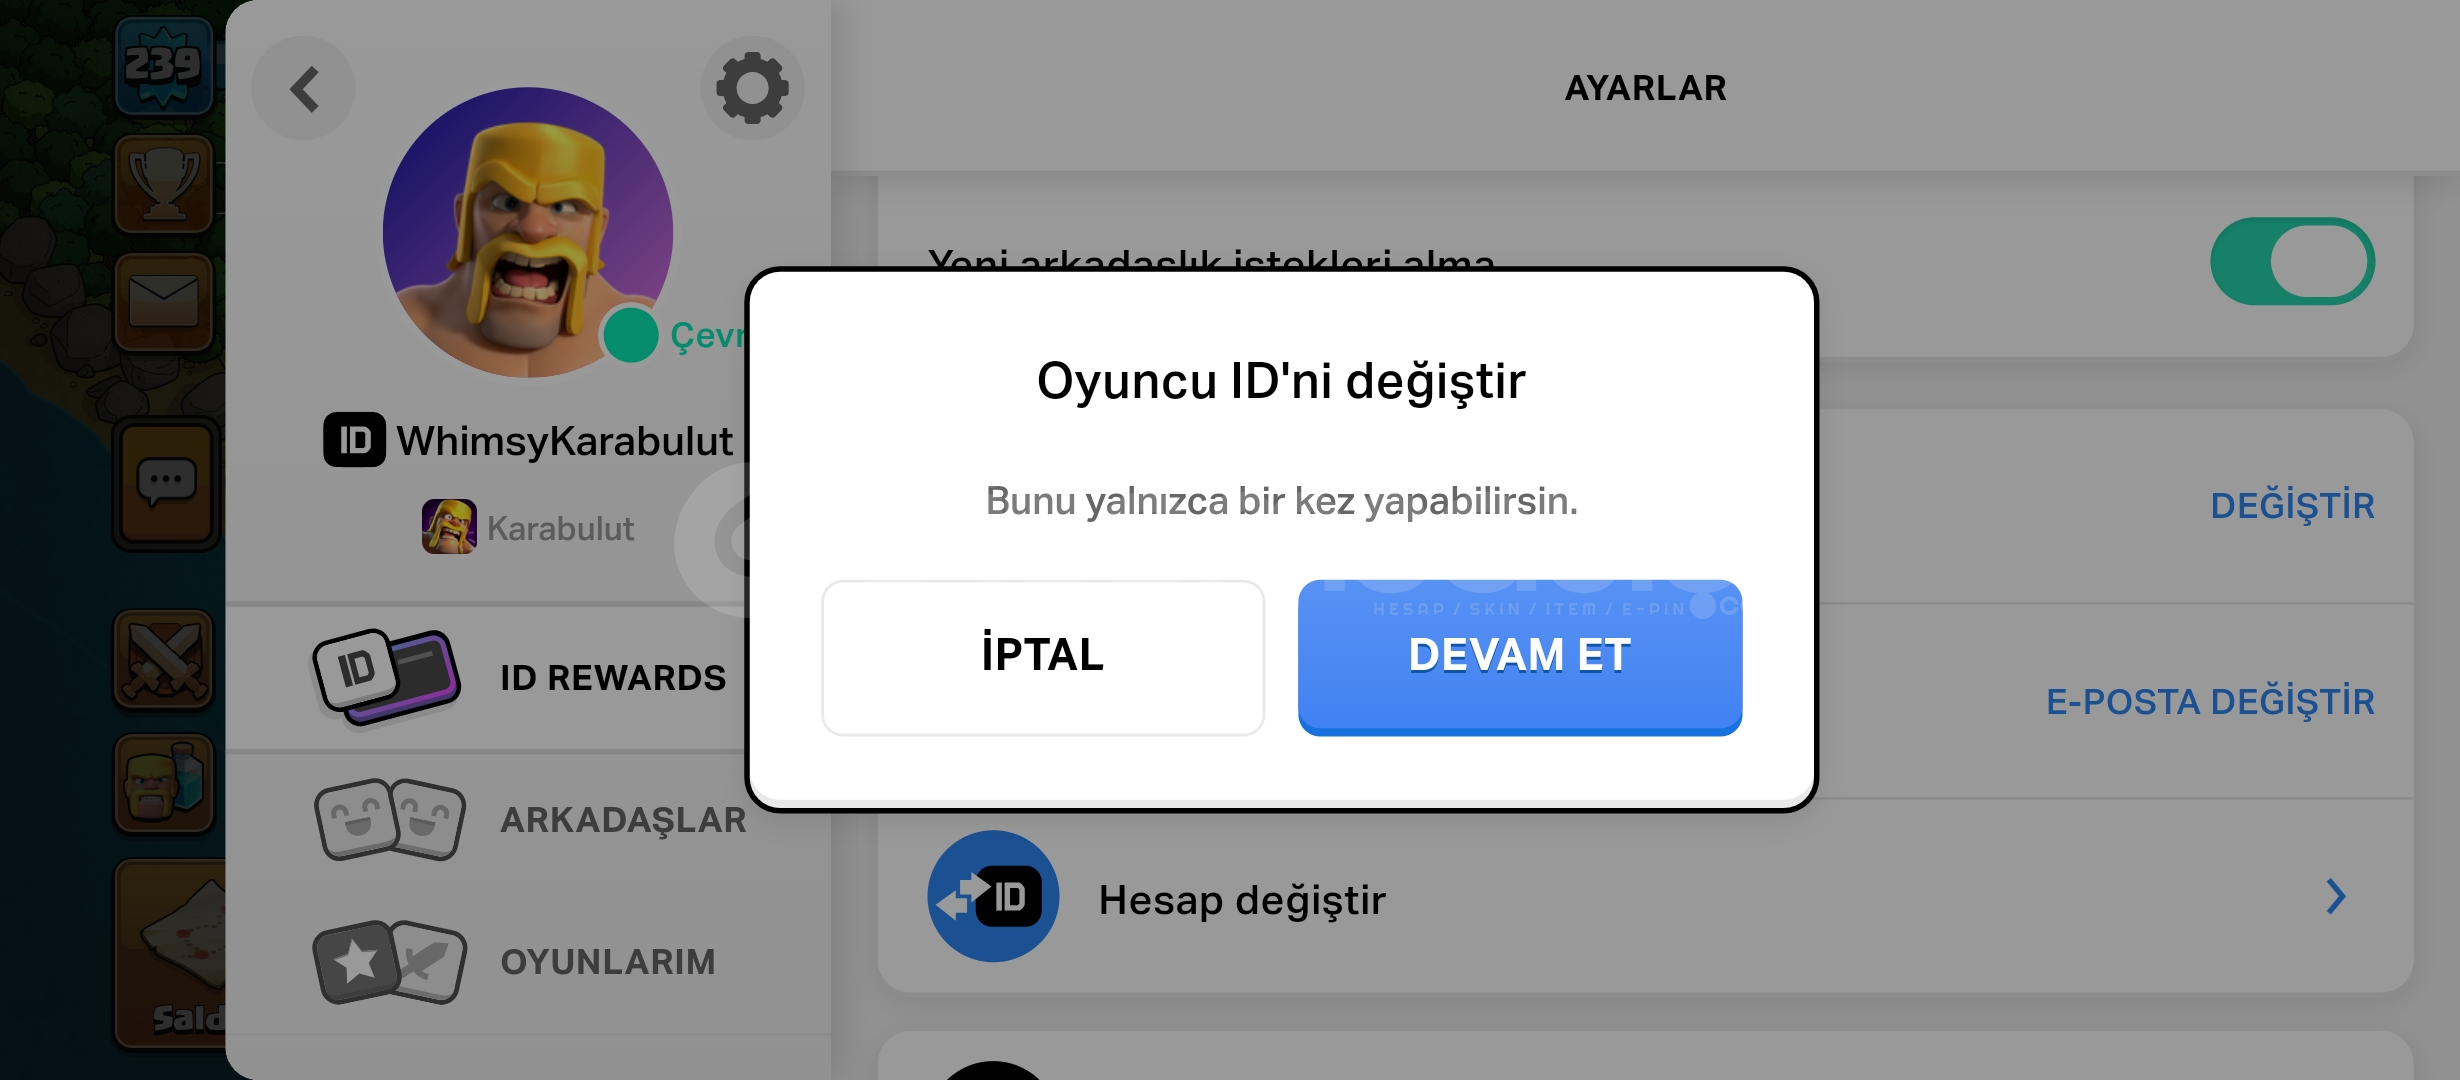Expand the Hesap değiştir chevron
The image size is (2460, 1080).
coord(2335,897)
